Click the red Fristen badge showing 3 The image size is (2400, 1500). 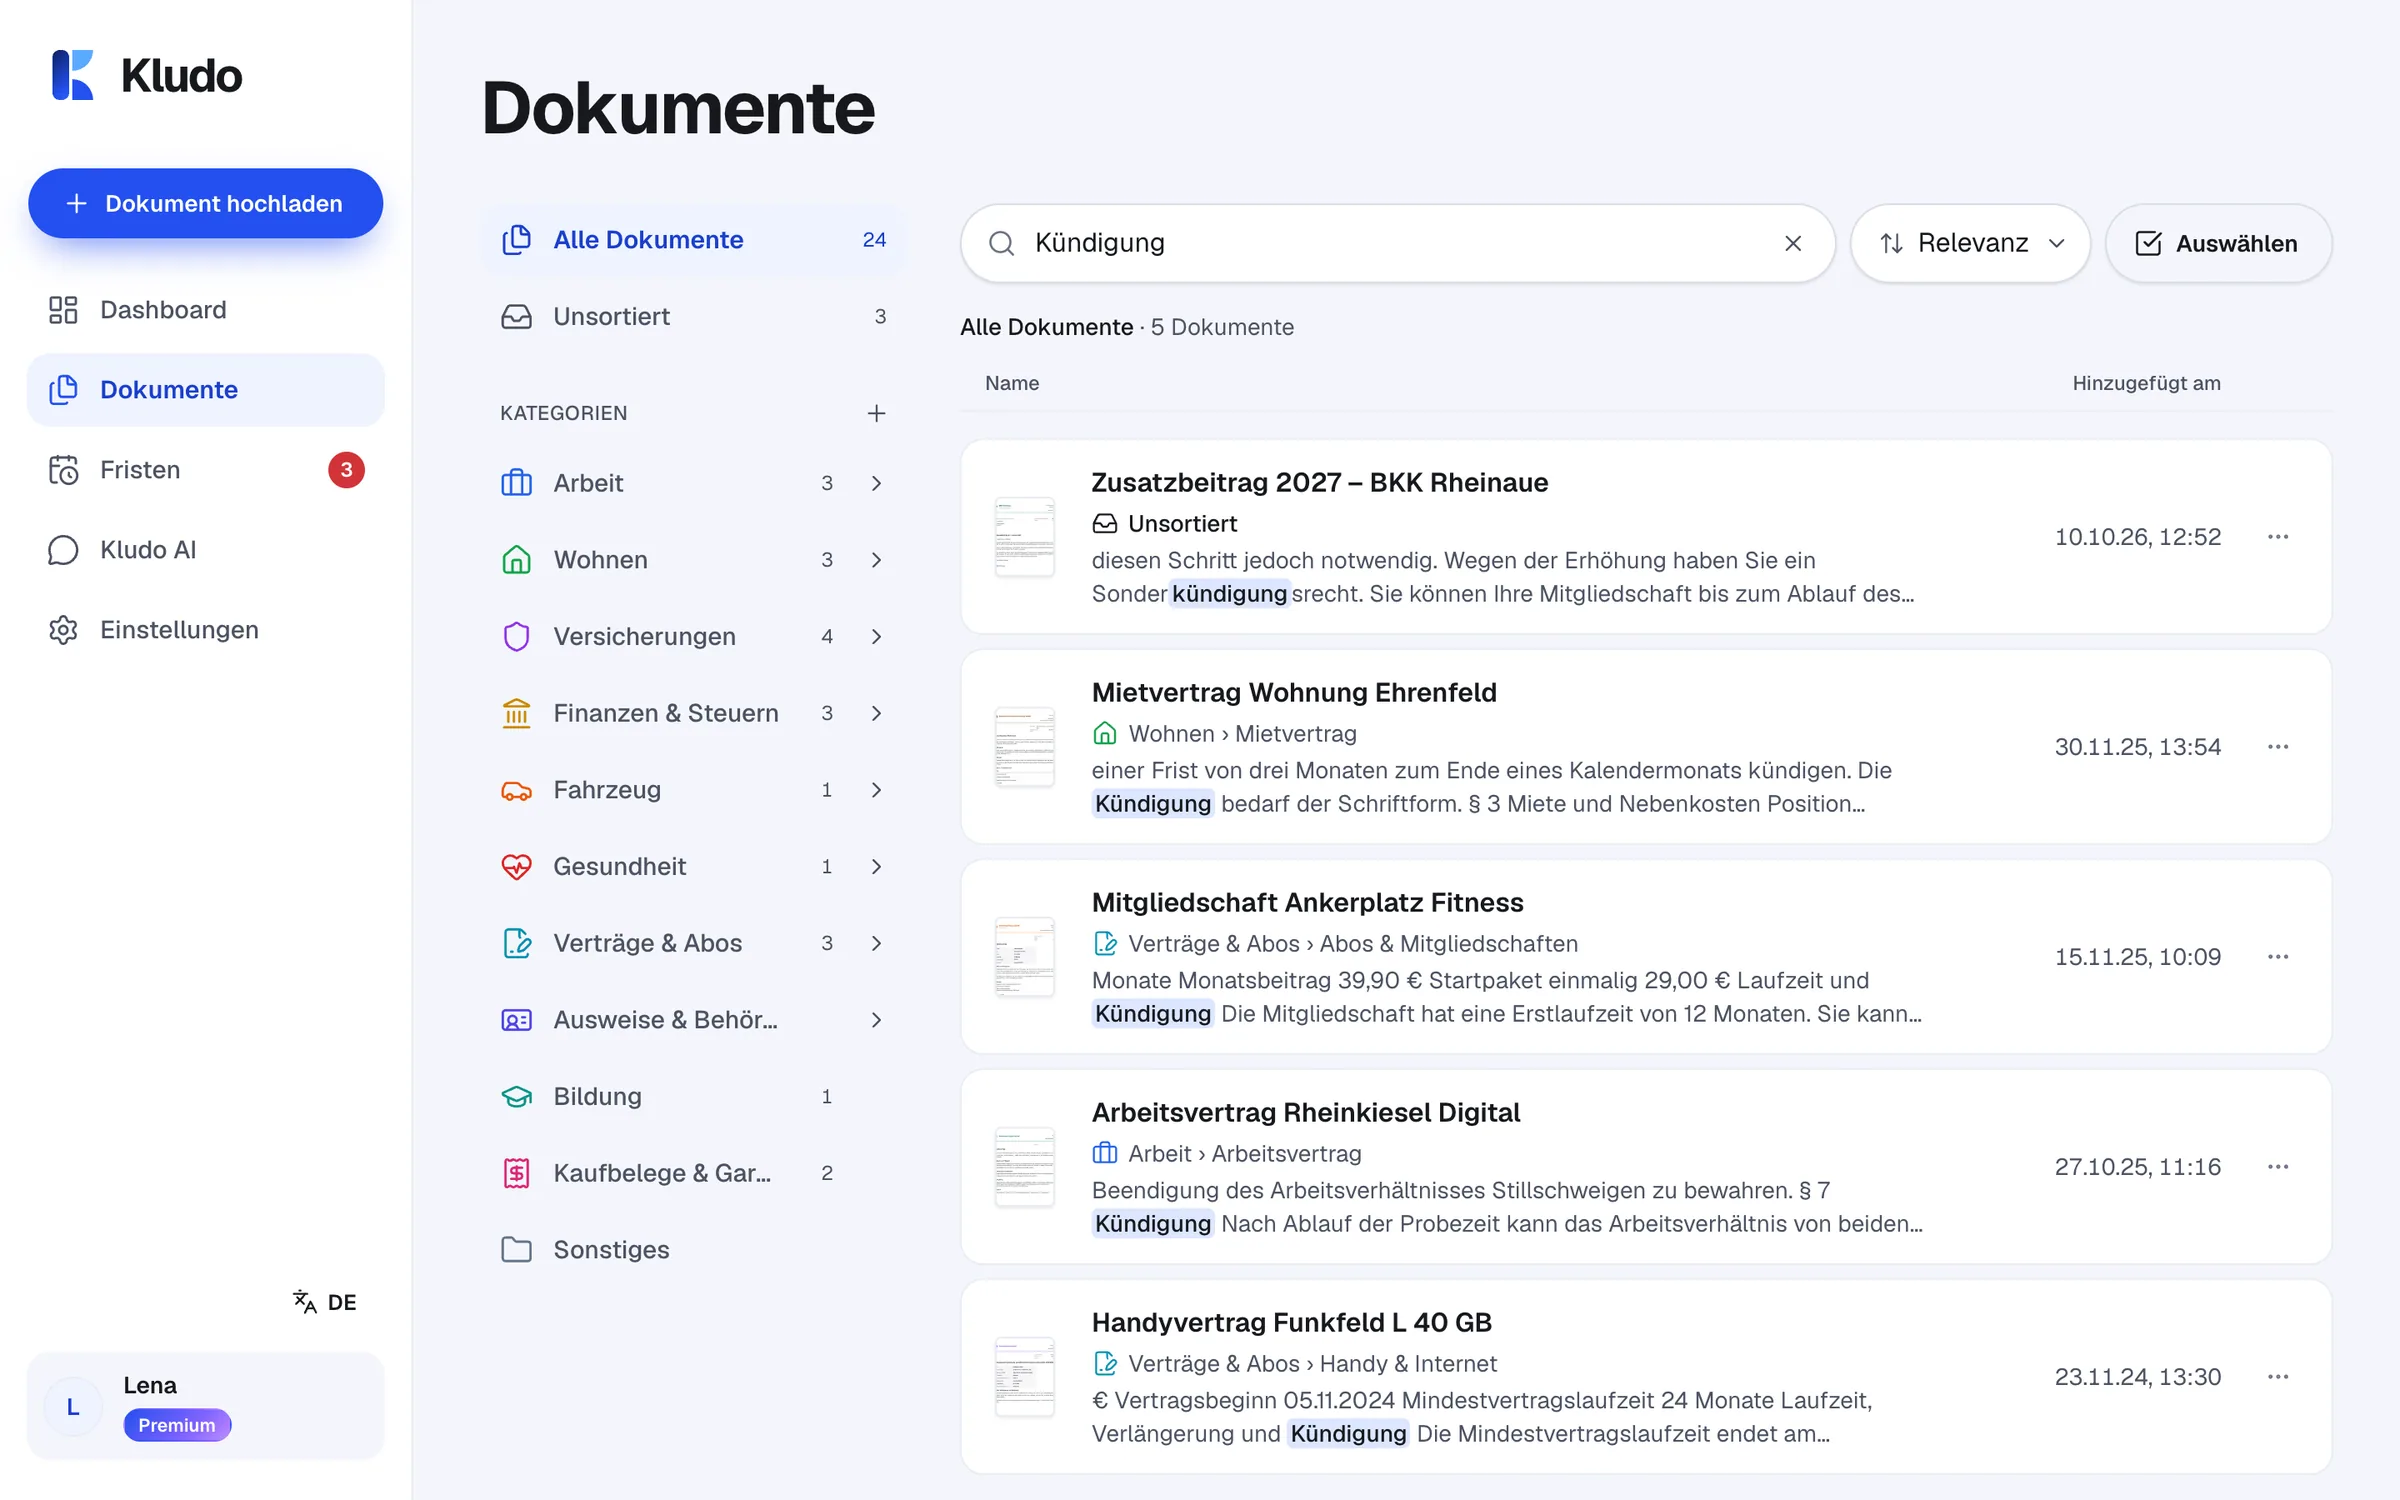pyautogui.click(x=346, y=470)
